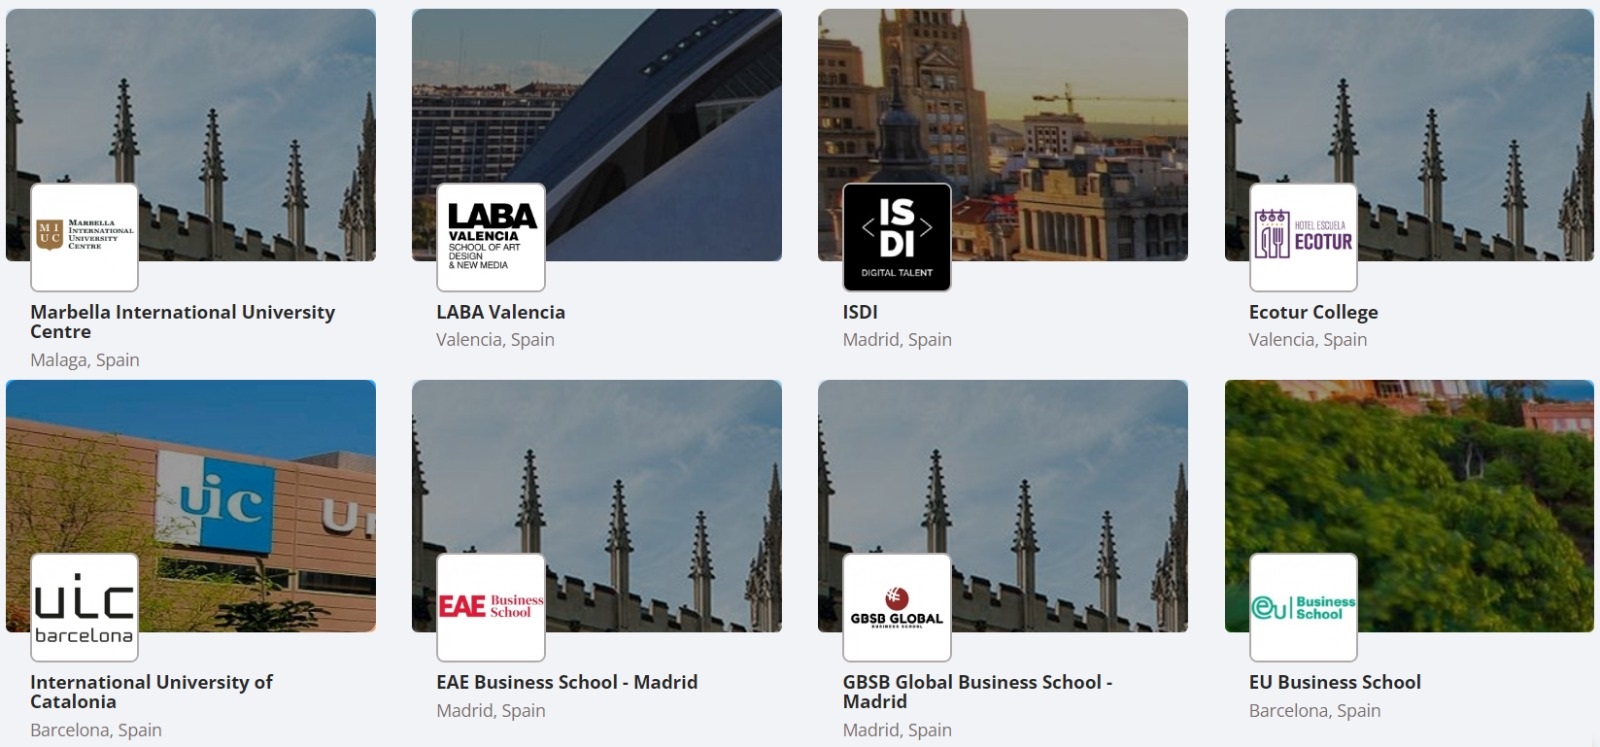The width and height of the screenshot is (1600, 747).
Task: Open the EAE Business School logo
Action: (x=491, y=608)
